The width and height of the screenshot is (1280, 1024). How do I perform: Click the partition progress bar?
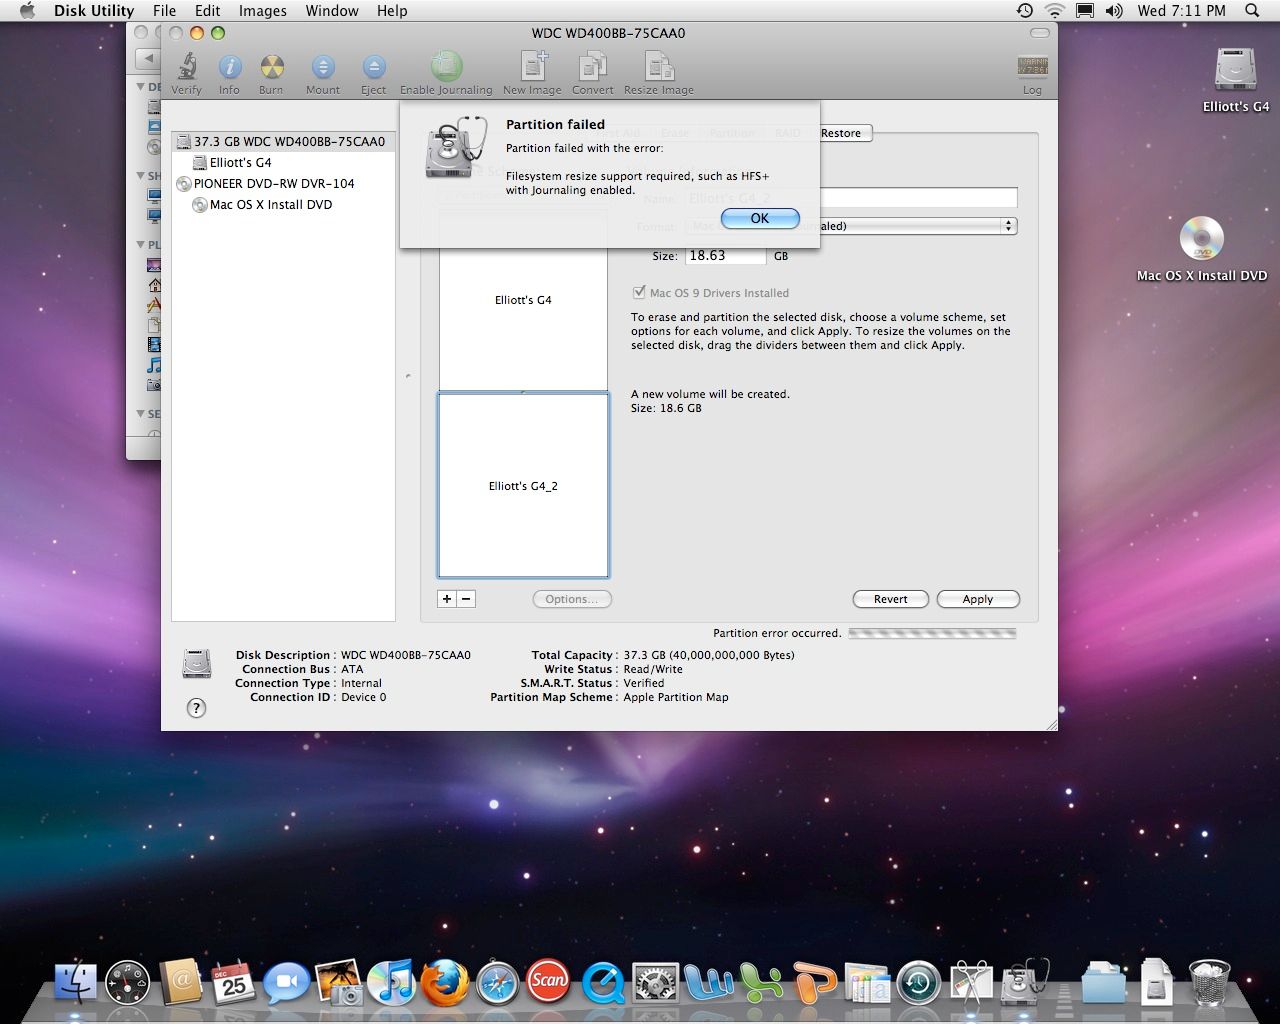(x=932, y=633)
